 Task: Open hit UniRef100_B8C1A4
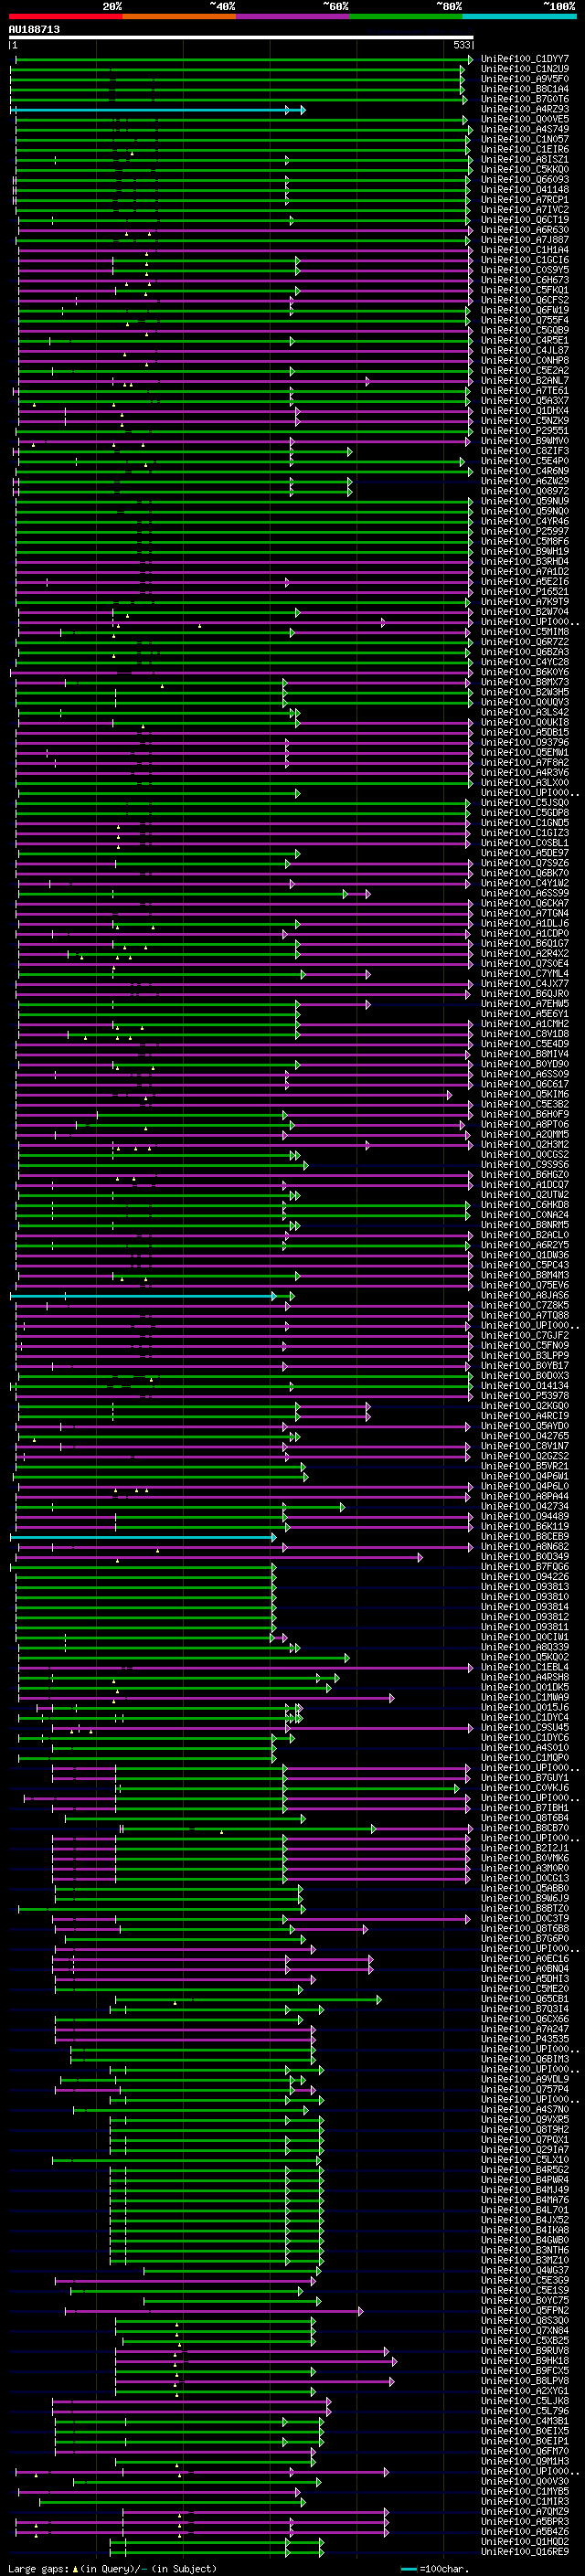pyautogui.click(x=525, y=89)
